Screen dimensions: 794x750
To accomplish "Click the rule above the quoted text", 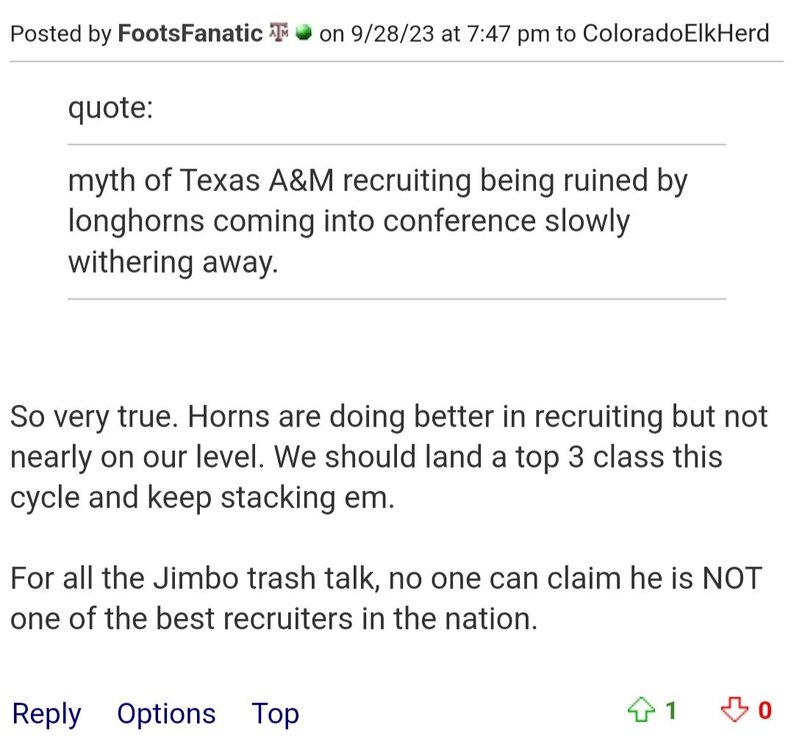I will pos(397,145).
